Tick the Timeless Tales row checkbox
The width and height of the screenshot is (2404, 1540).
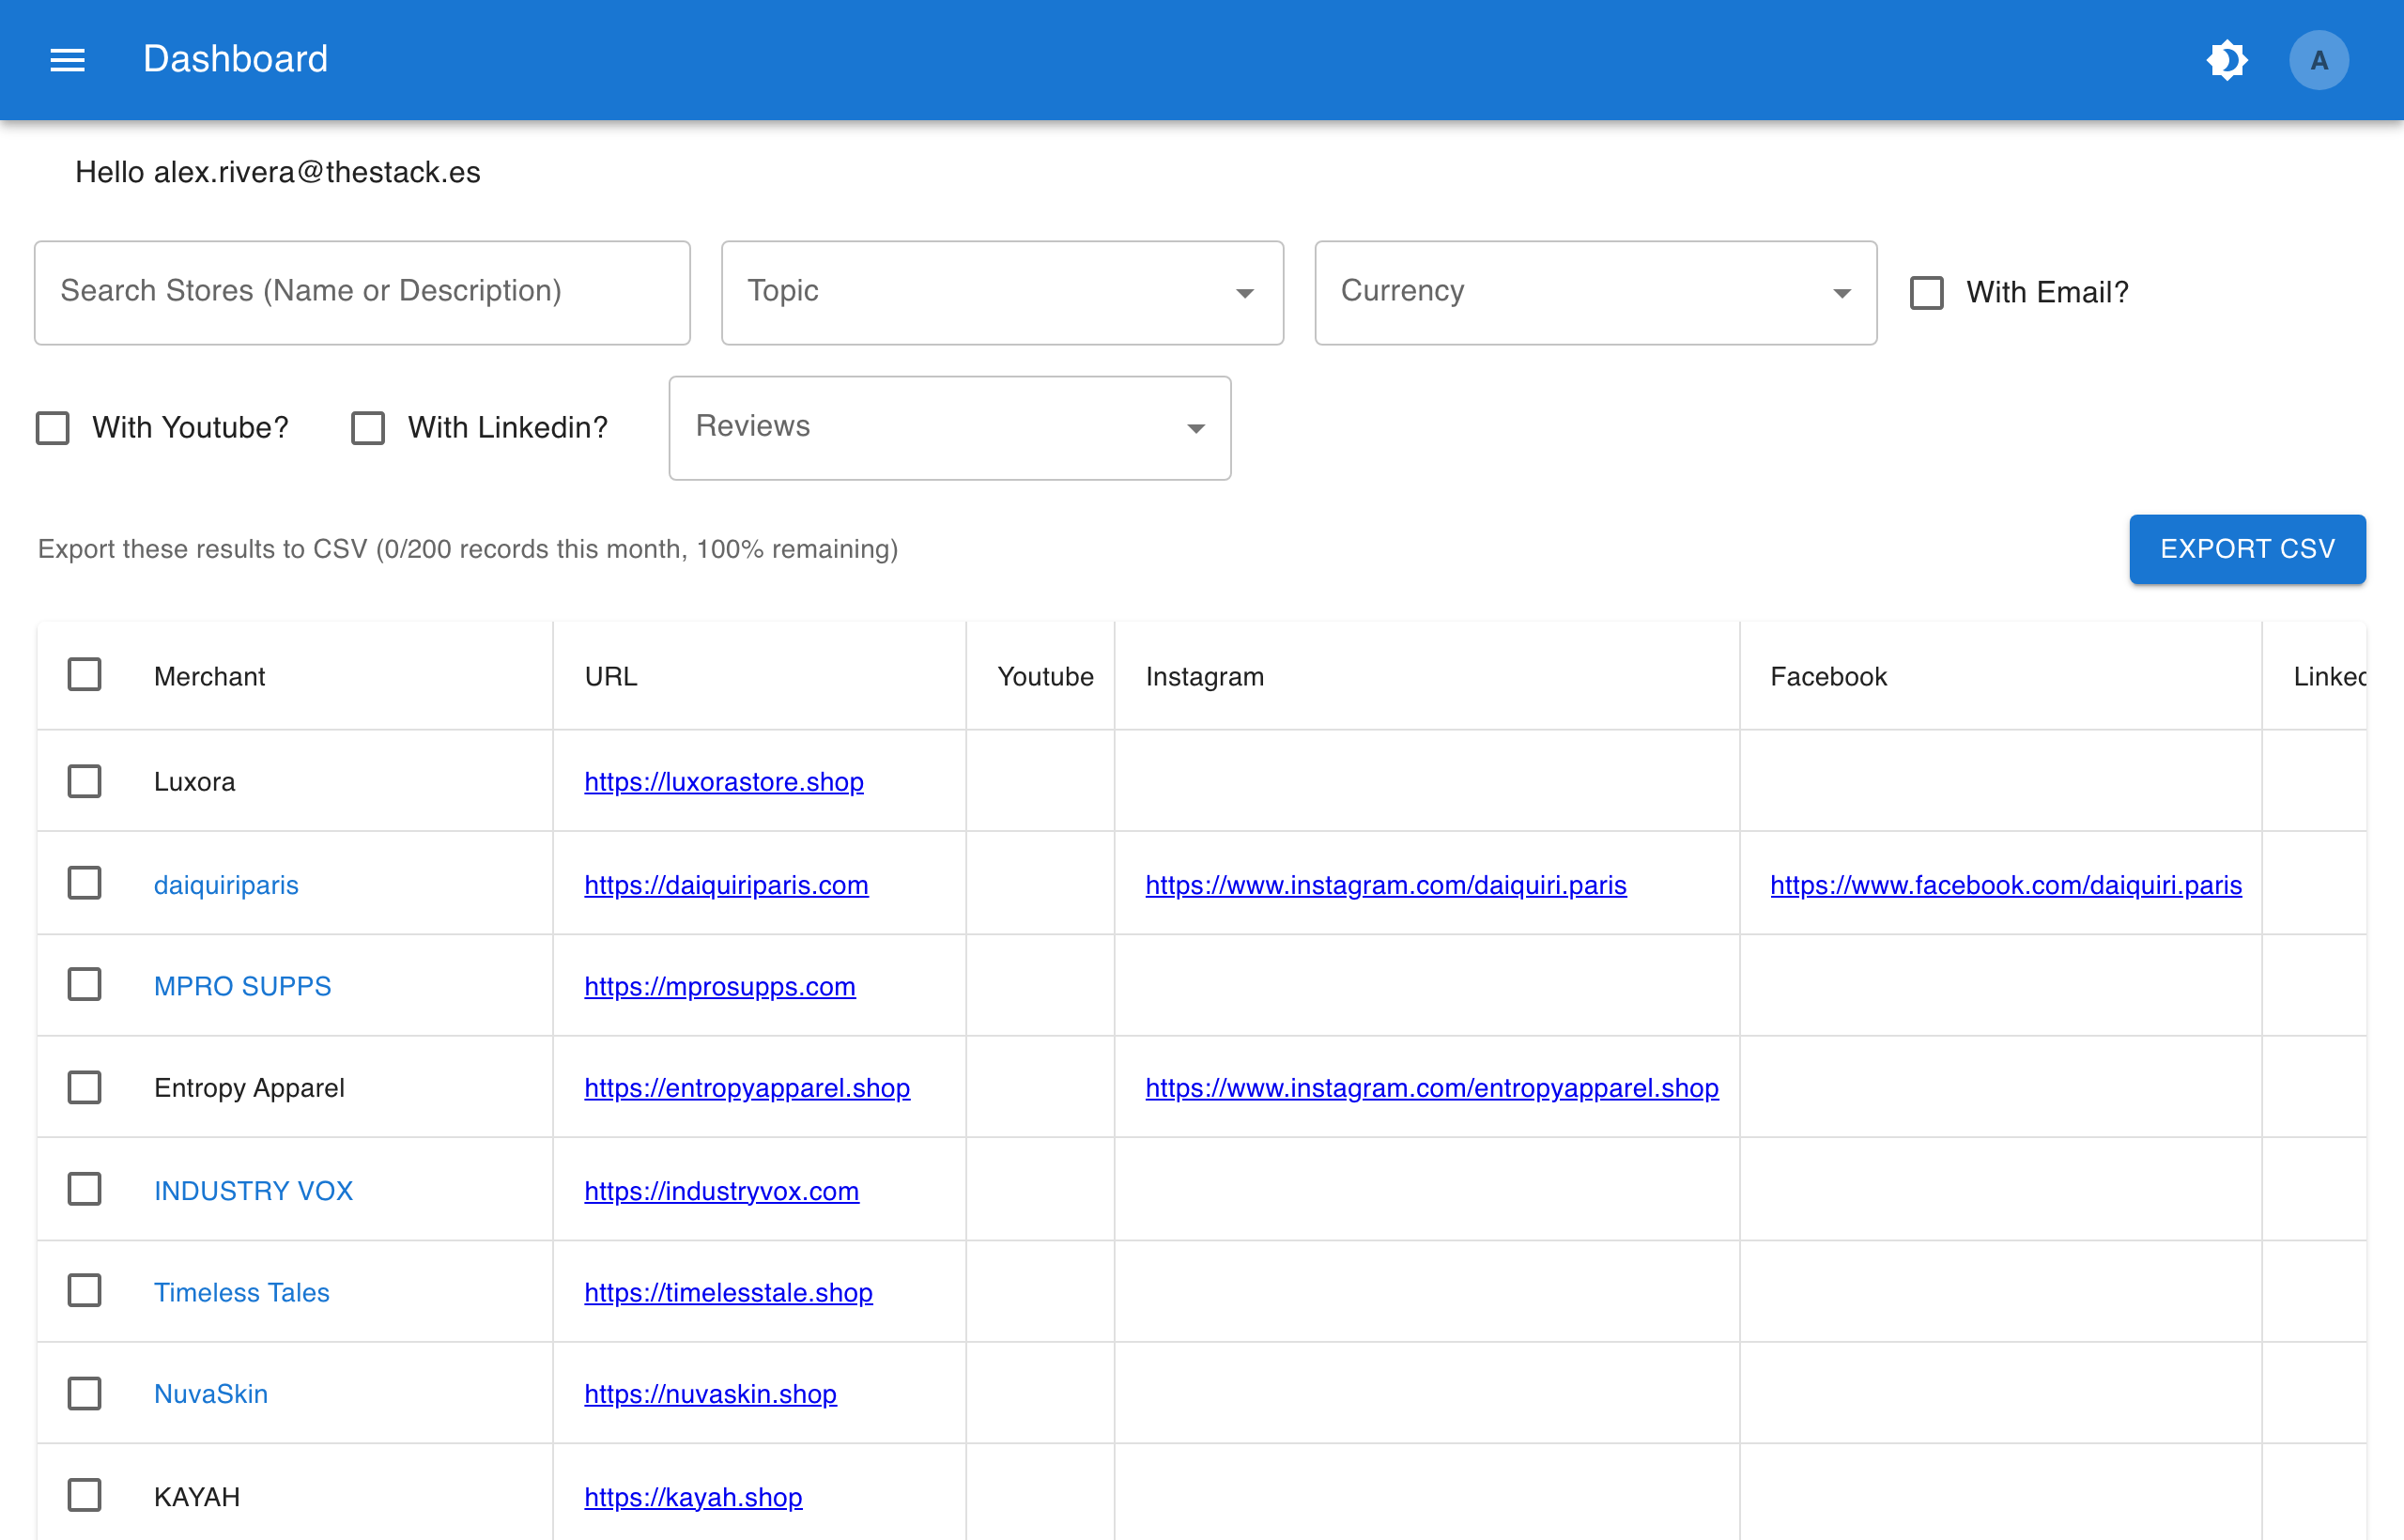tap(84, 1292)
